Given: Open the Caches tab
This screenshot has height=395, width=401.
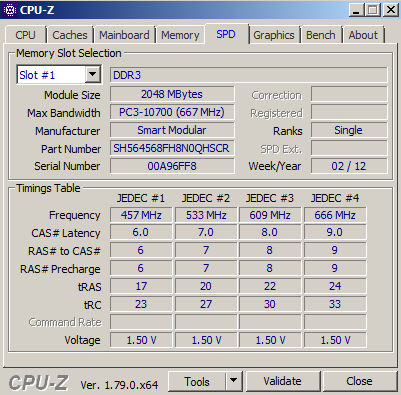Looking at the screenshot, I should tap(70, 35).
